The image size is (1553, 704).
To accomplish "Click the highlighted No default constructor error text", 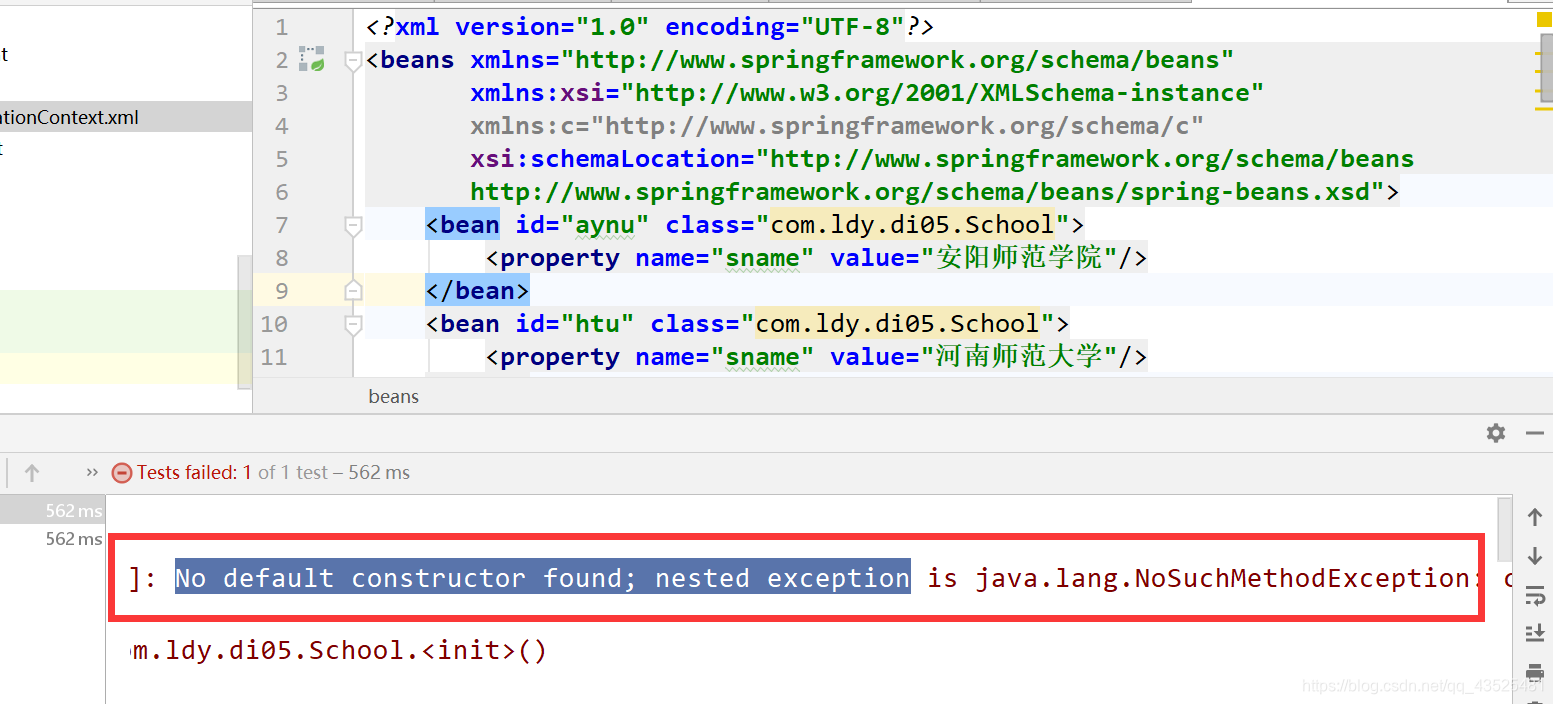I will coord(540,577).
